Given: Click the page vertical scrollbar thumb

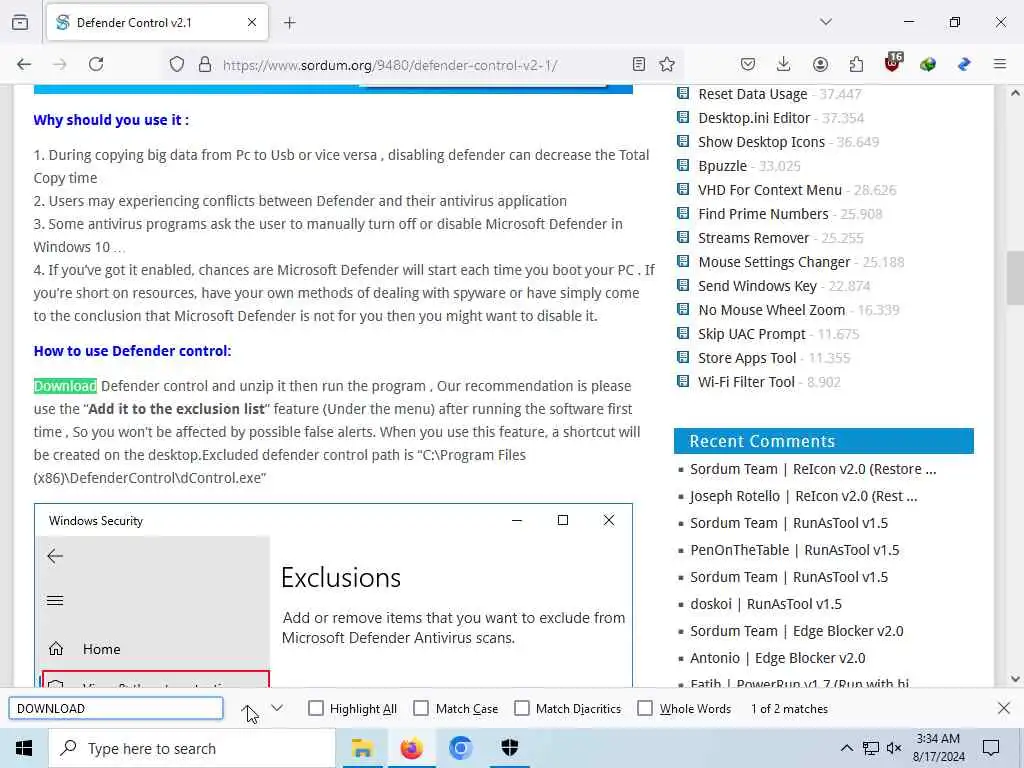Looking at the screenshot, I should pyautogui.click(x=1014, y=278).
